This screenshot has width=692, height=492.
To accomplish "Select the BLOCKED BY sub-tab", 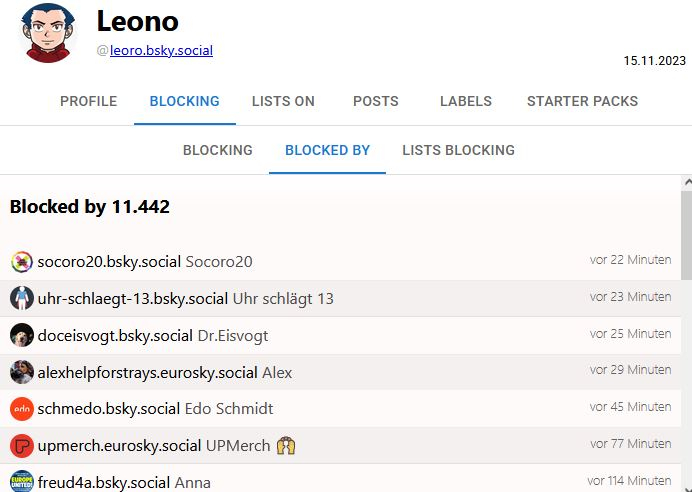I will 327,150.
